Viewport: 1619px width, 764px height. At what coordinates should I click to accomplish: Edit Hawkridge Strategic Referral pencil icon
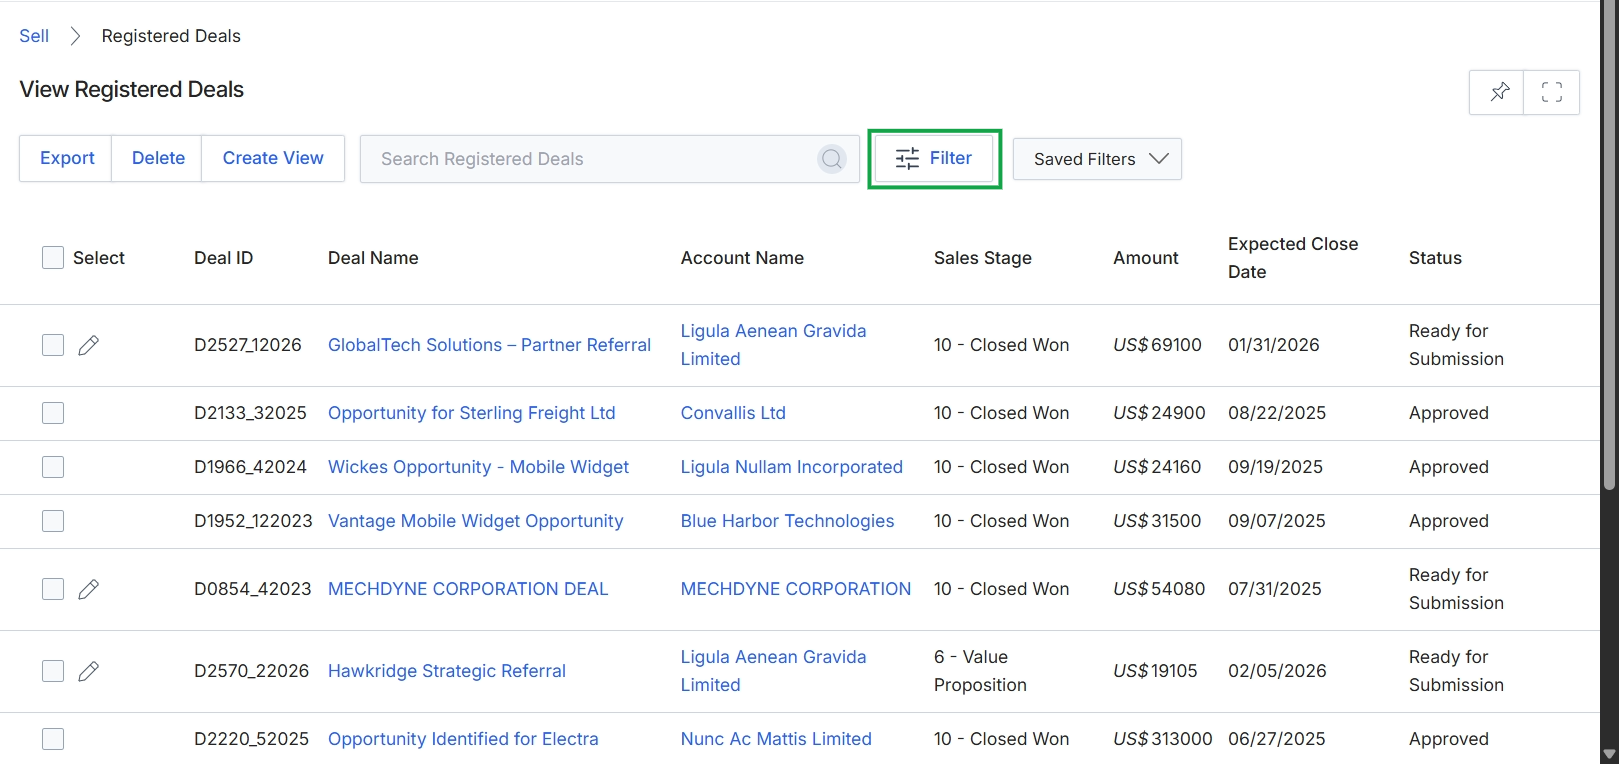point(89,671)
